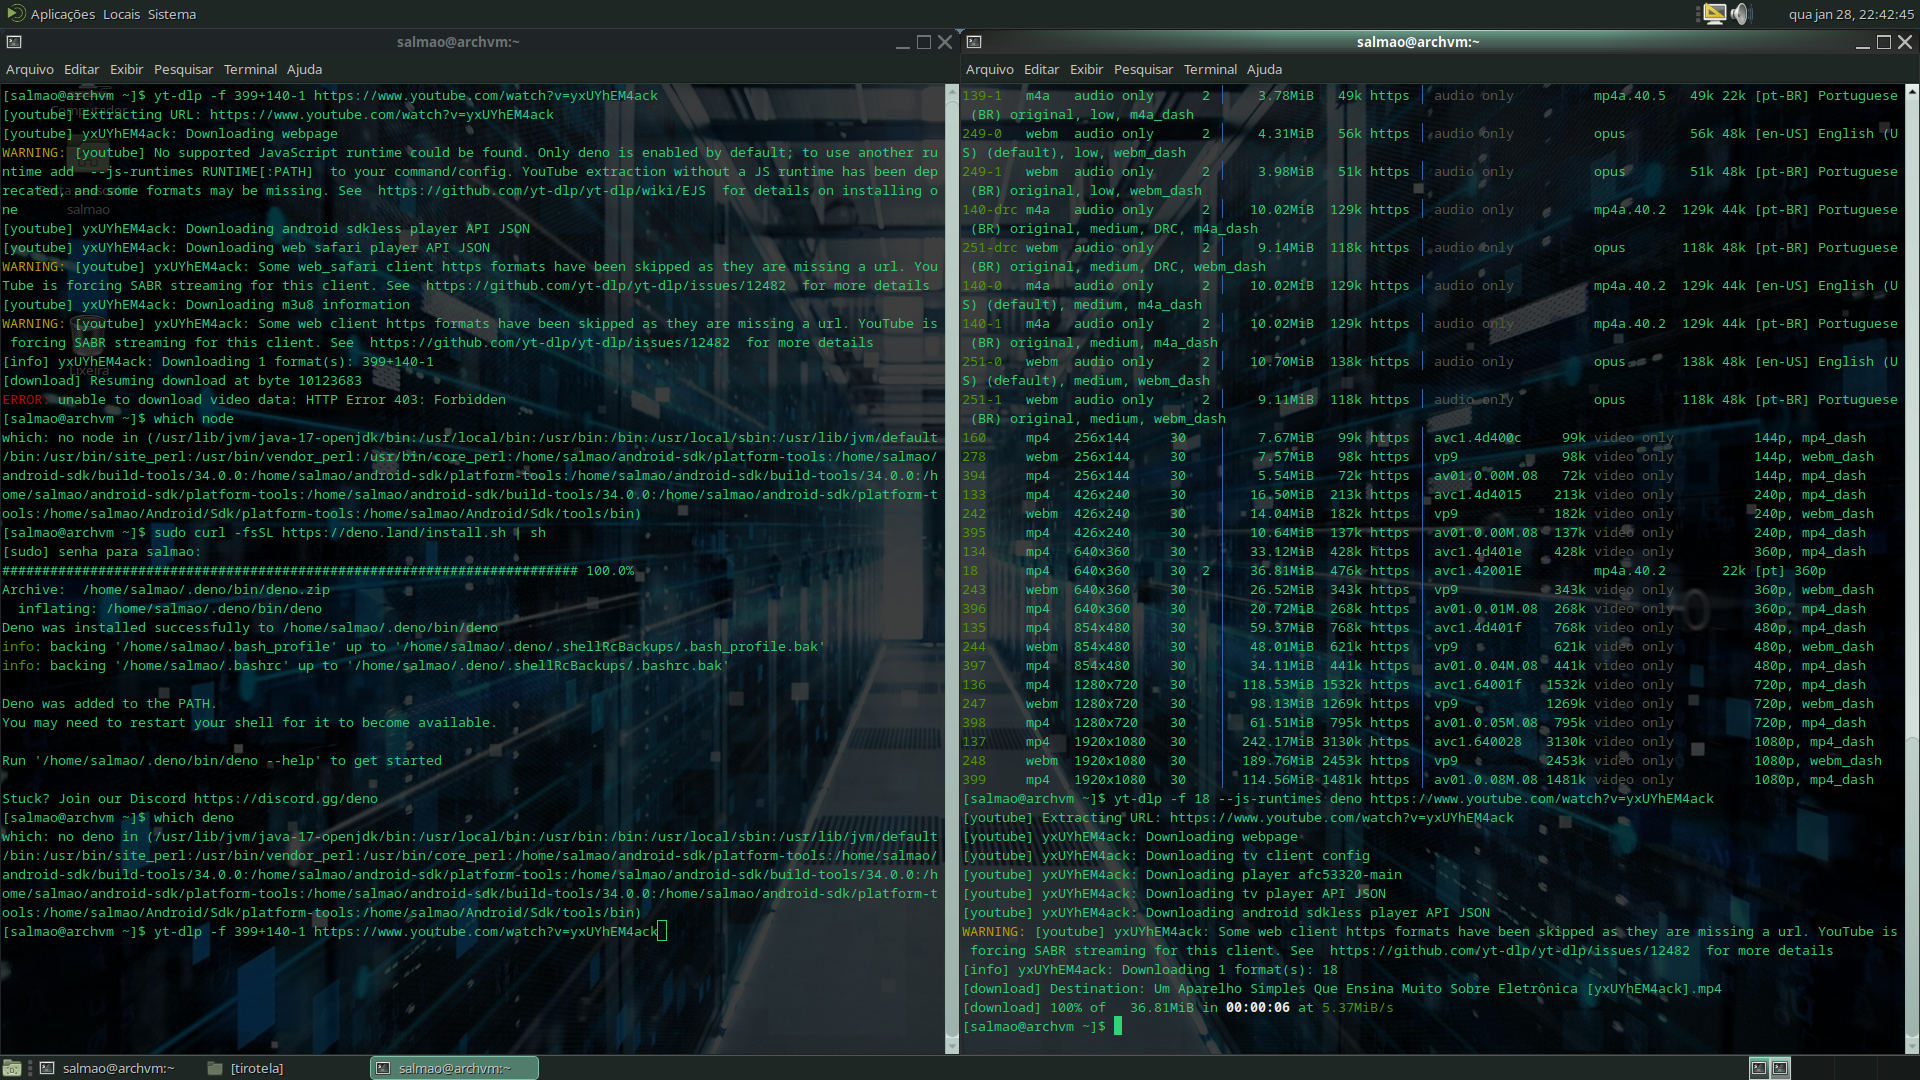The width and height of the screenshot is (1920, 1080).
Task: Open the clock showing qua jan 28
Action: pos(1850,14)
